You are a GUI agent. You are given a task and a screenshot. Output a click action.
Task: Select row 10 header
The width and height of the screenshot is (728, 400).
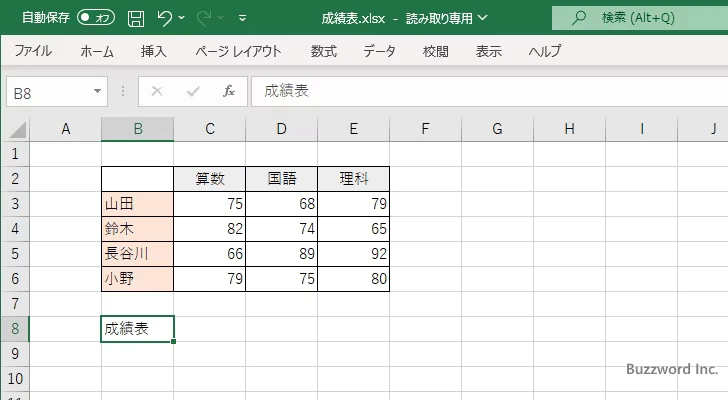pos(15,379)
